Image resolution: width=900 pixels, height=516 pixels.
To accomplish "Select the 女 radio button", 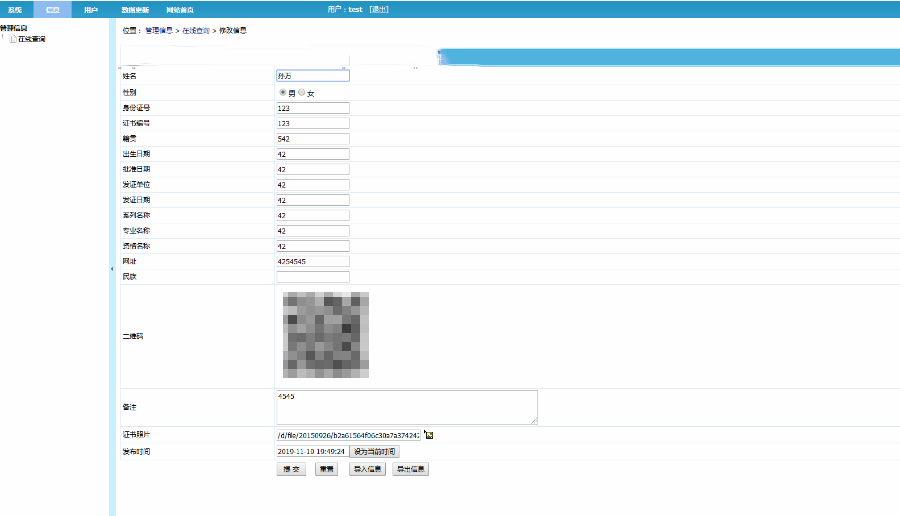I will pyautogui.click(x=302, y=92).
